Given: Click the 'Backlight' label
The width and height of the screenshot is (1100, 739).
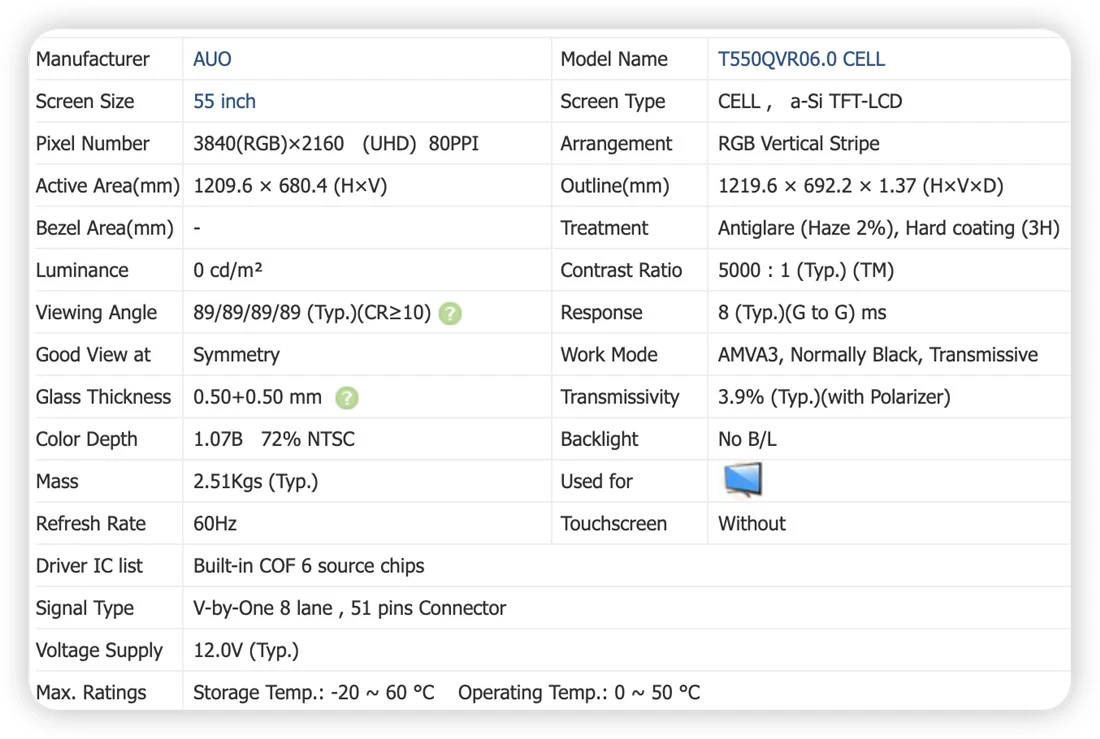Looking at the screenshot, I should pos(599,439).
